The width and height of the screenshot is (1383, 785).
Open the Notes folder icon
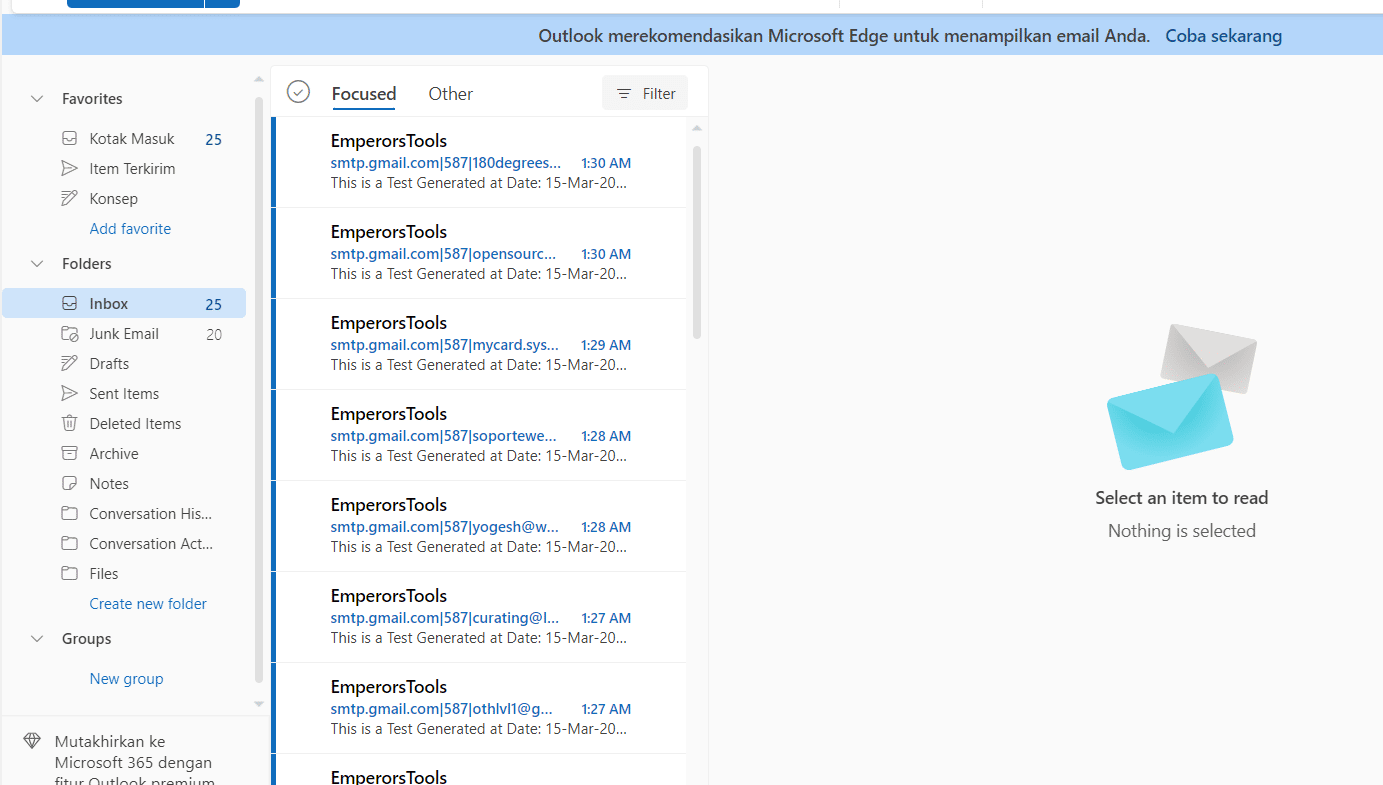[x=69, y=484]
